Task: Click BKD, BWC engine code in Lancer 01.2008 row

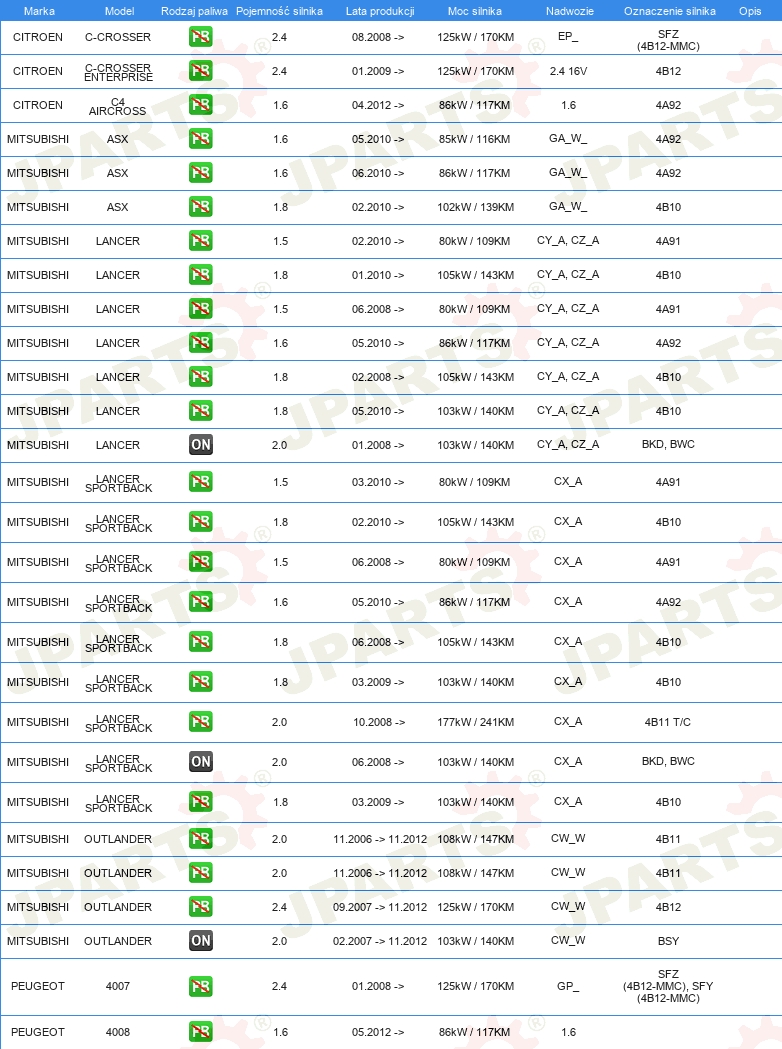Action: click(668, 444)
